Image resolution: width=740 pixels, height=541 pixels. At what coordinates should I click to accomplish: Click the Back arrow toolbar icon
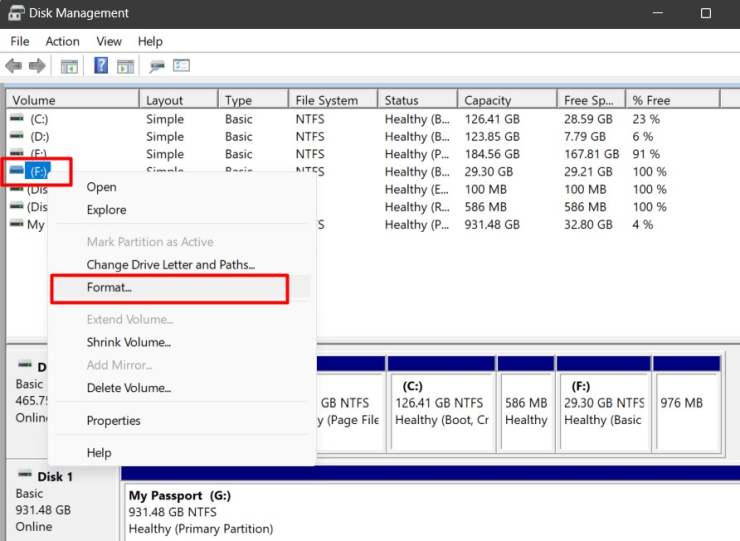click(x=14, y=66)
